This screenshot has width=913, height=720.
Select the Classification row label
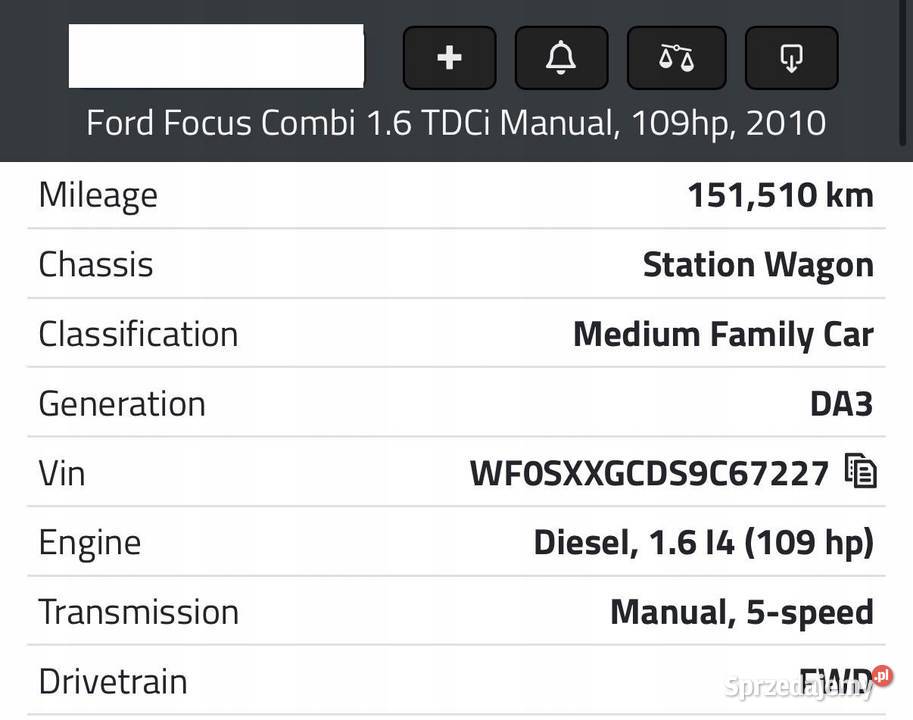pos(139,334)
